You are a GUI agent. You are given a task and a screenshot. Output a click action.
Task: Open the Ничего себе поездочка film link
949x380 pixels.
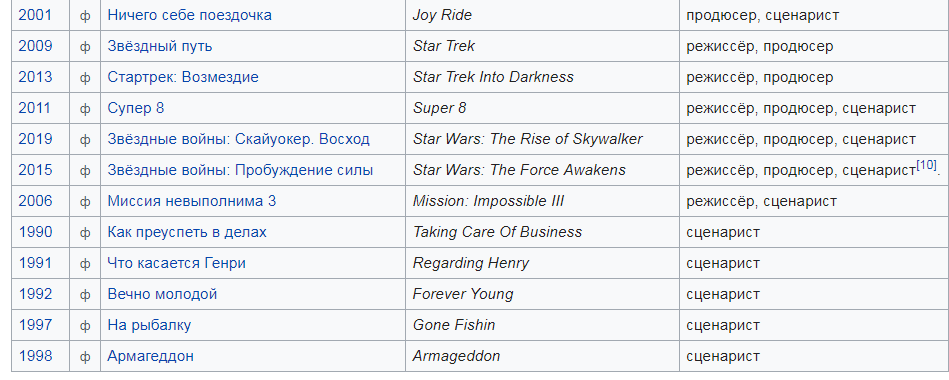(189, 15)
